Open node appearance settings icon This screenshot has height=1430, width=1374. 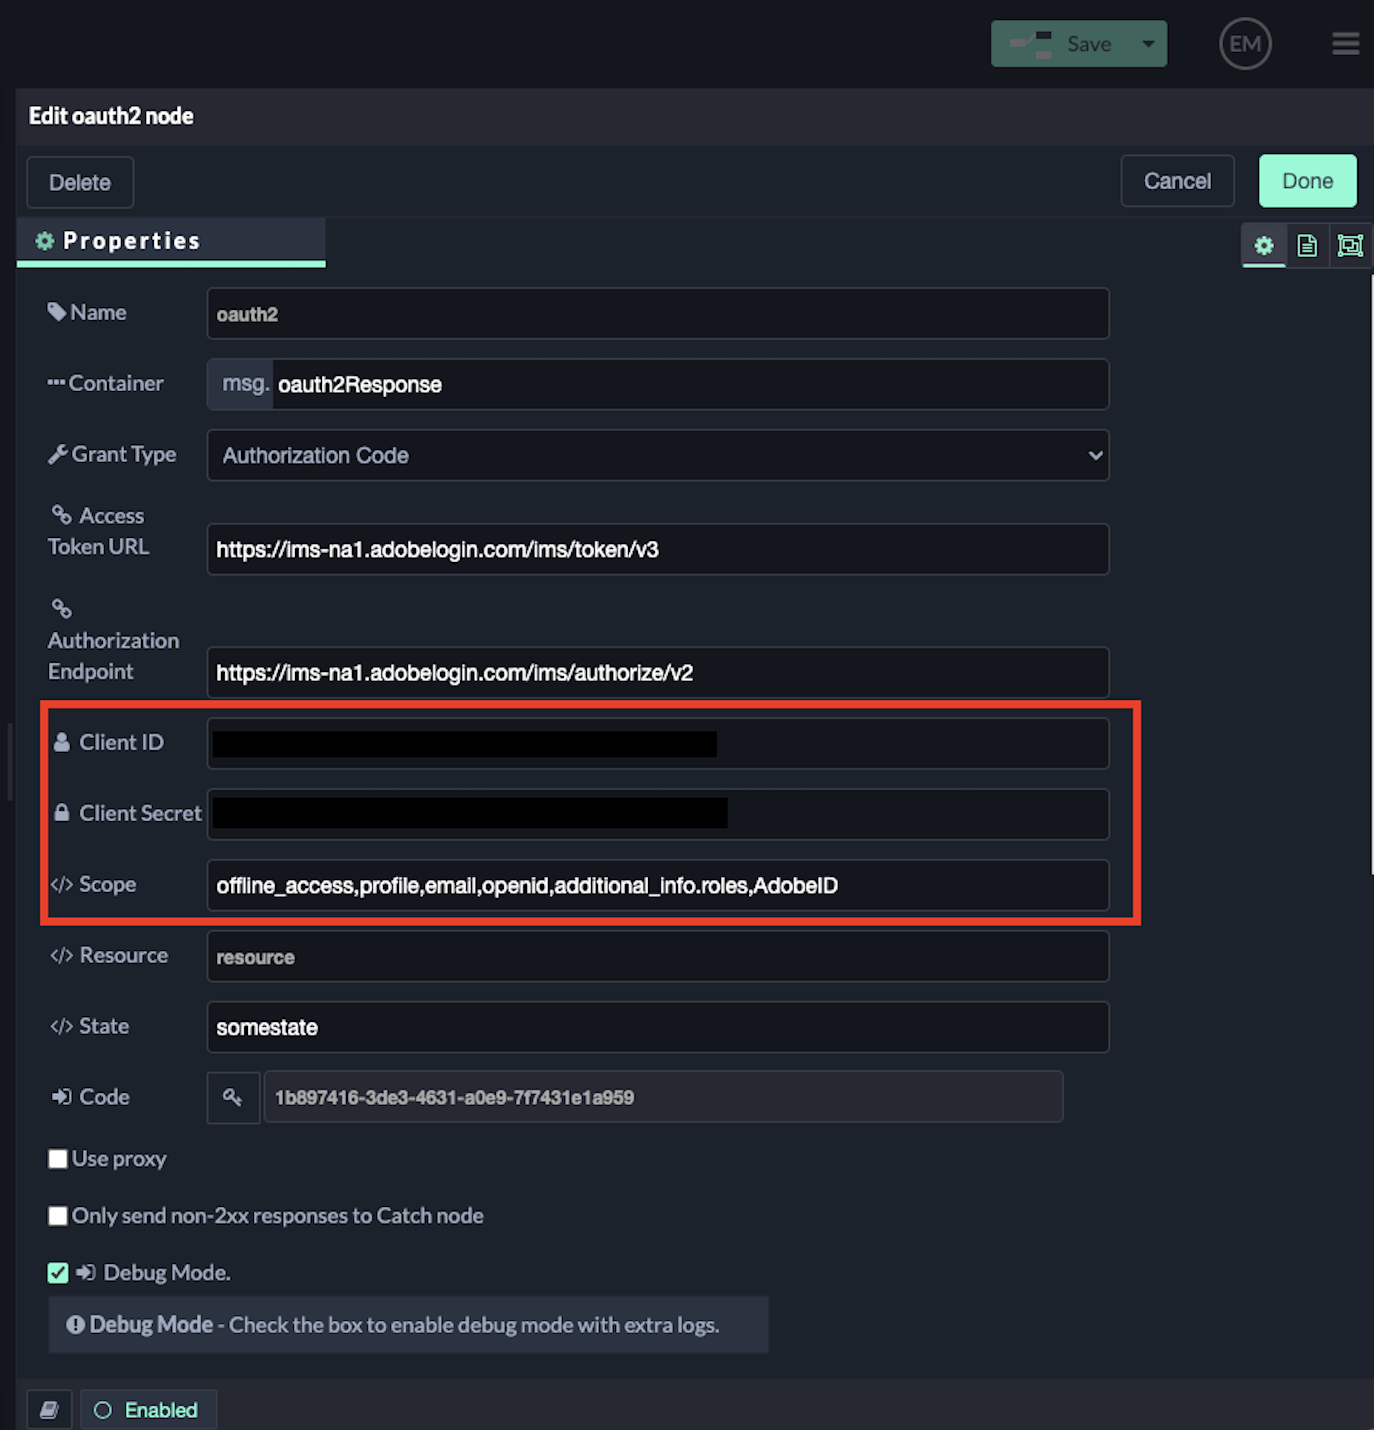[x=1350, y=246]
